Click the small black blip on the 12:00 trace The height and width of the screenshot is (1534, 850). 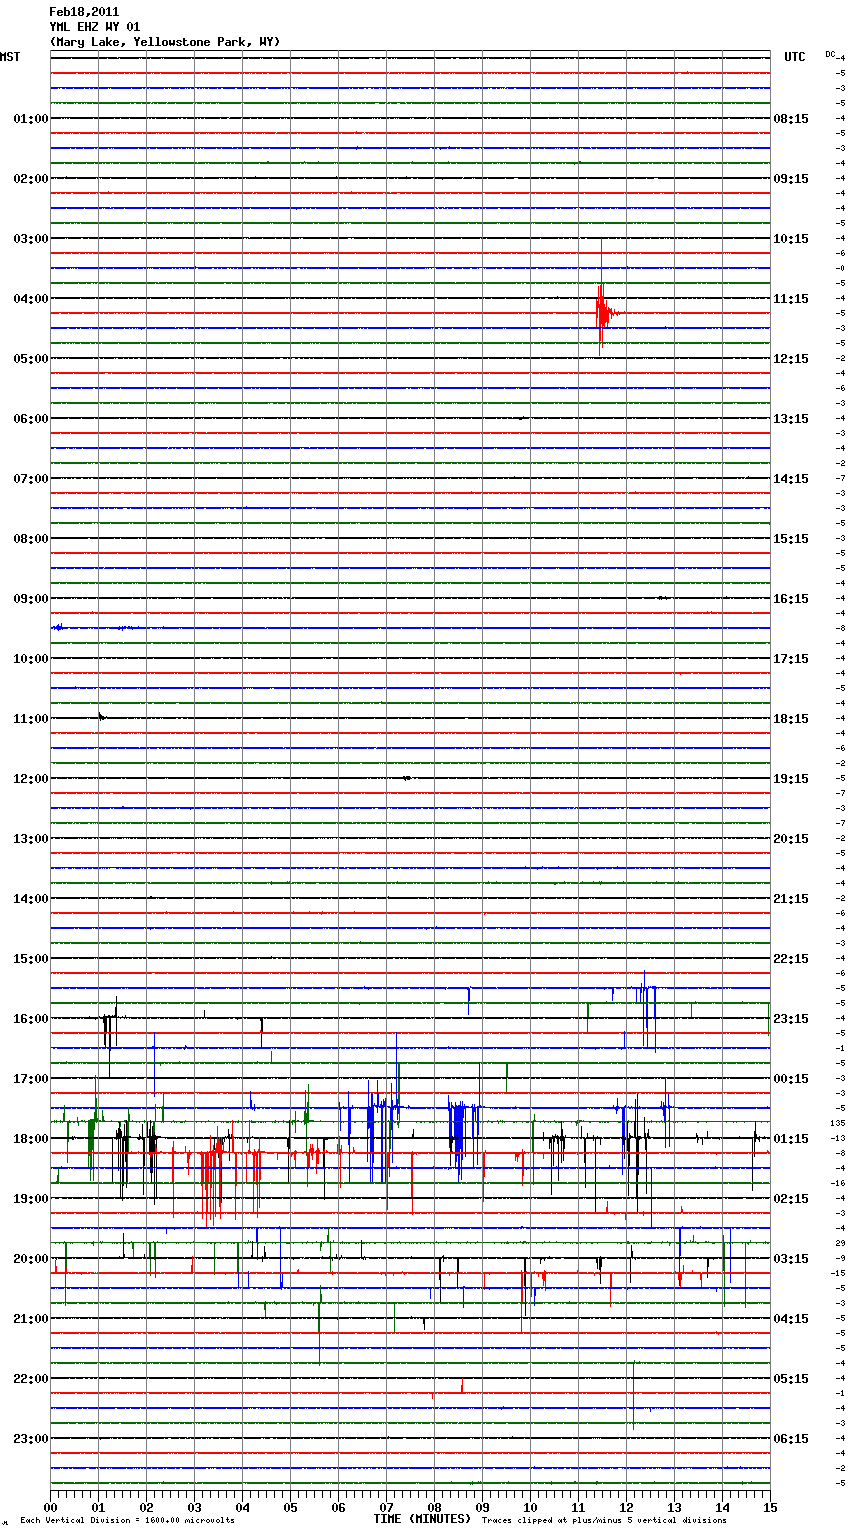(407, 778)
